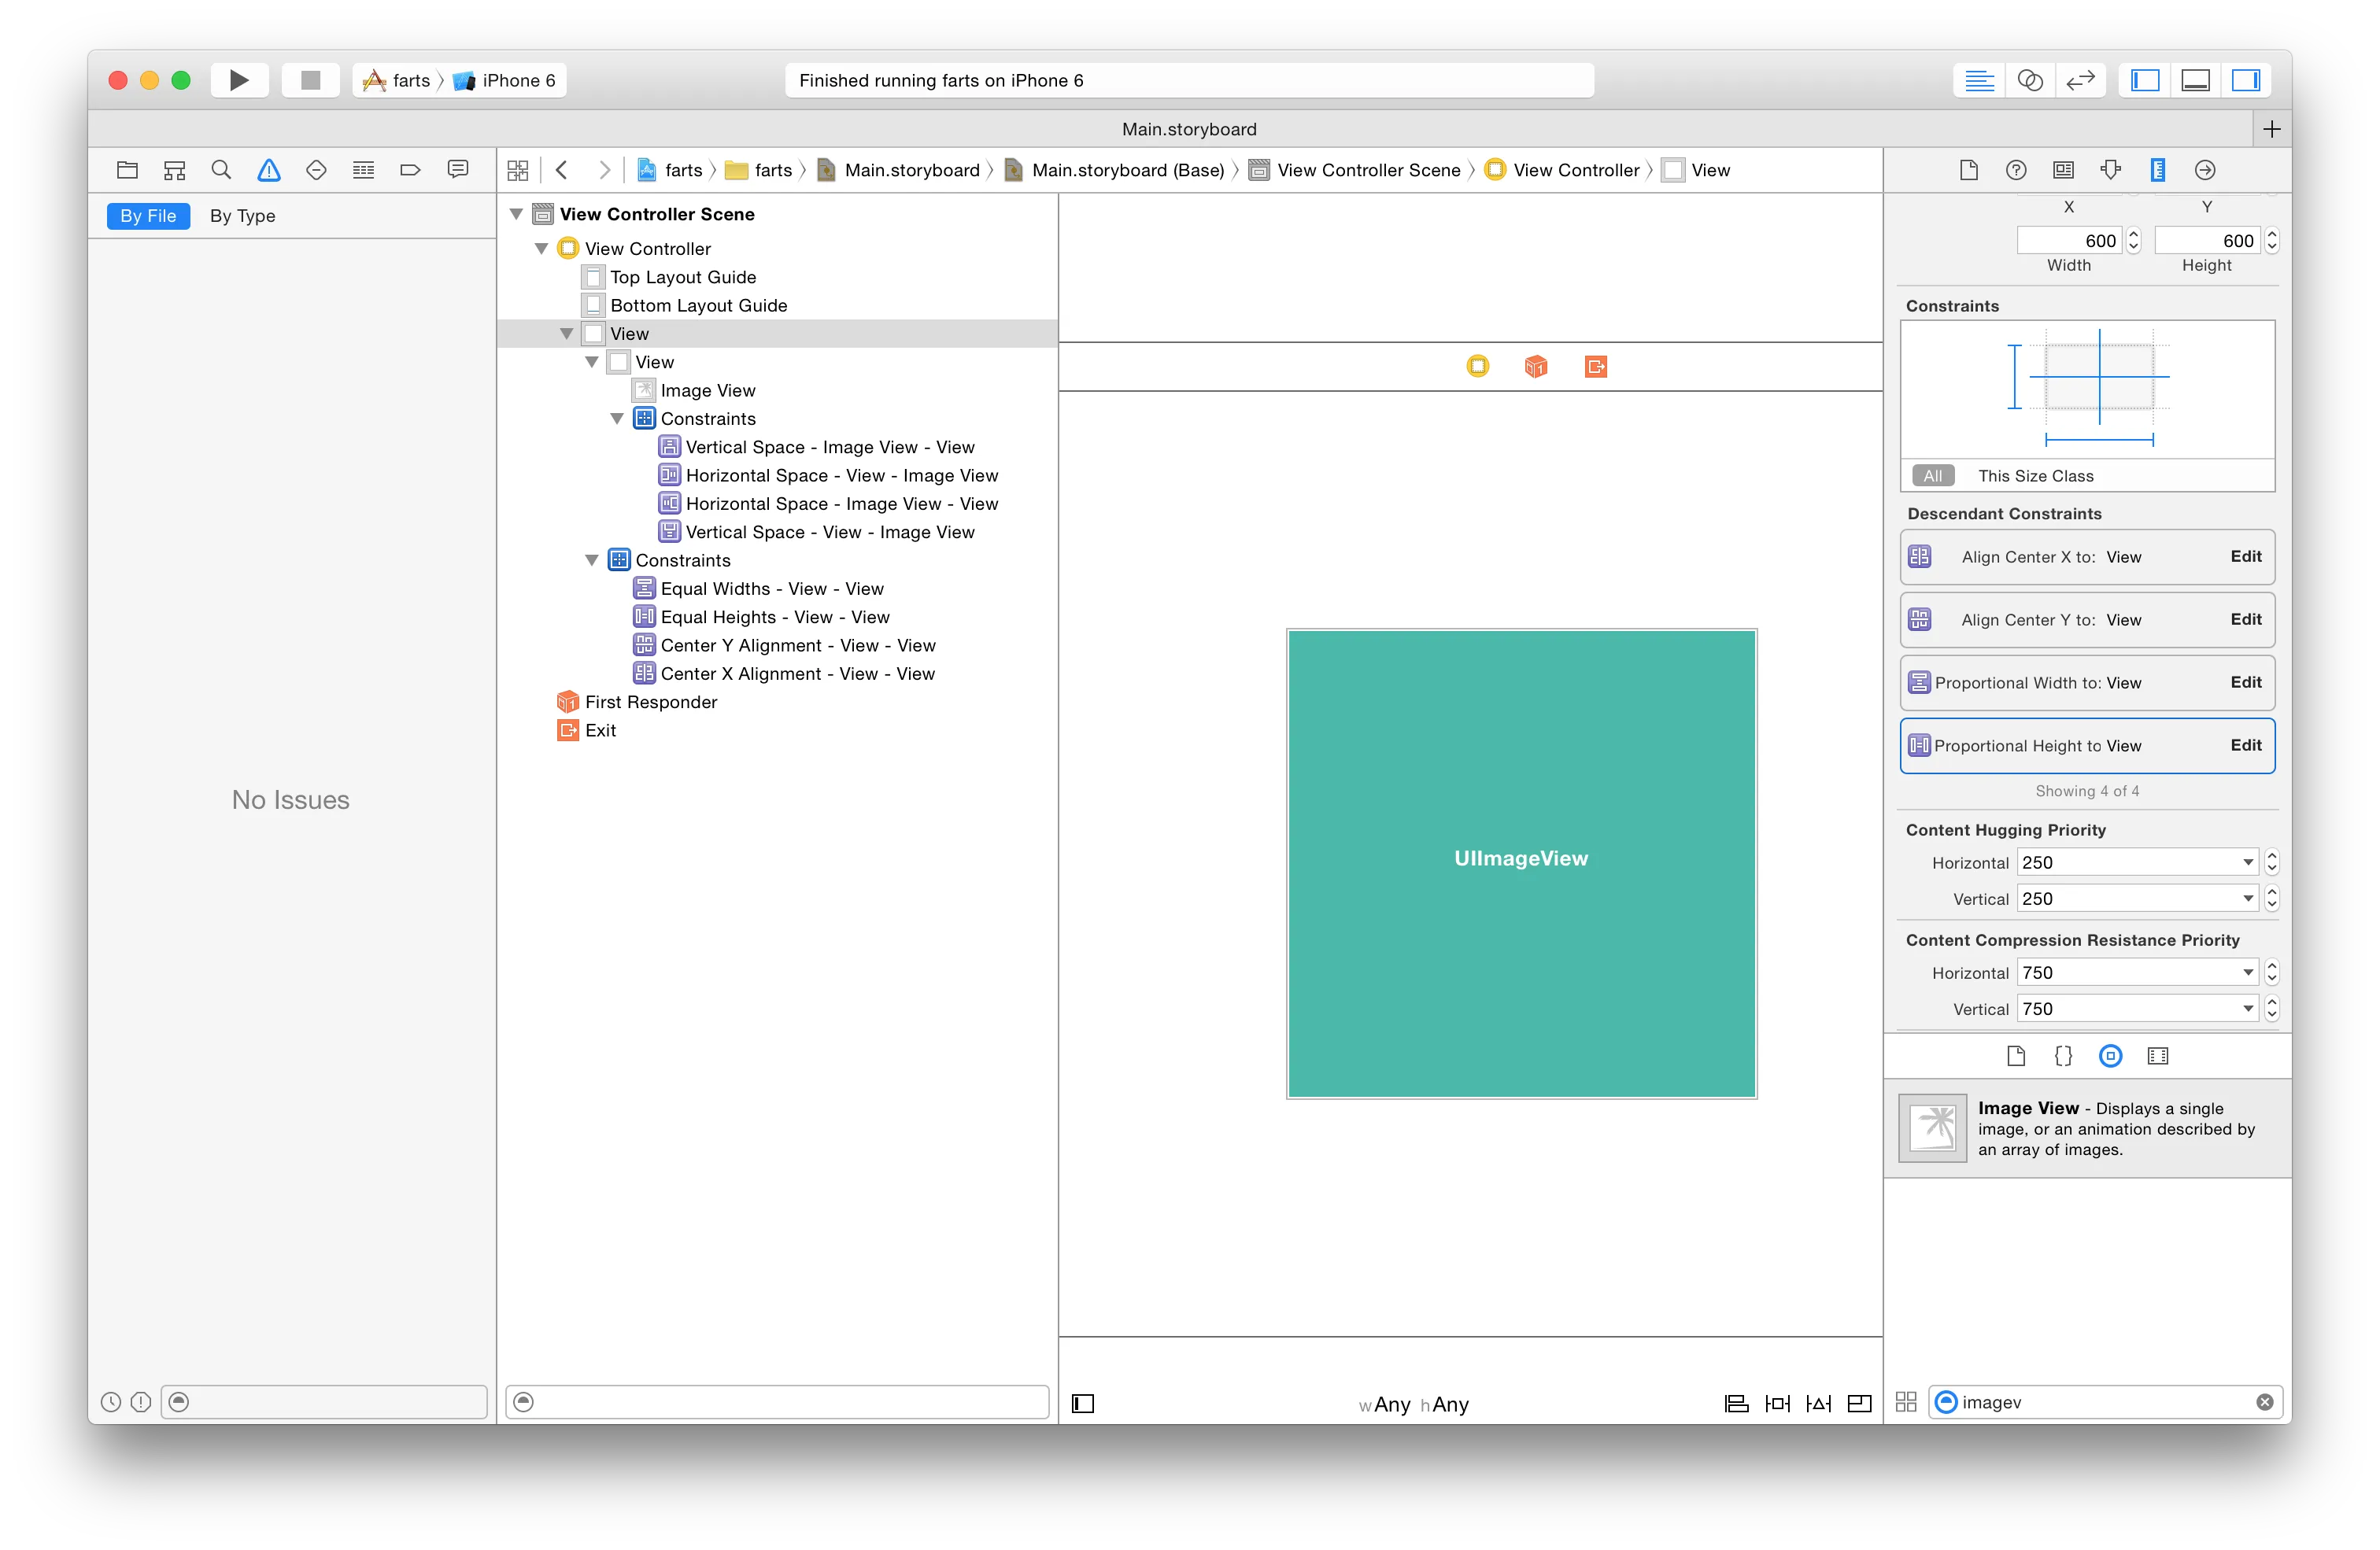
Task: Open the issue navigator warning icon
Action: [x=269, y=170]
